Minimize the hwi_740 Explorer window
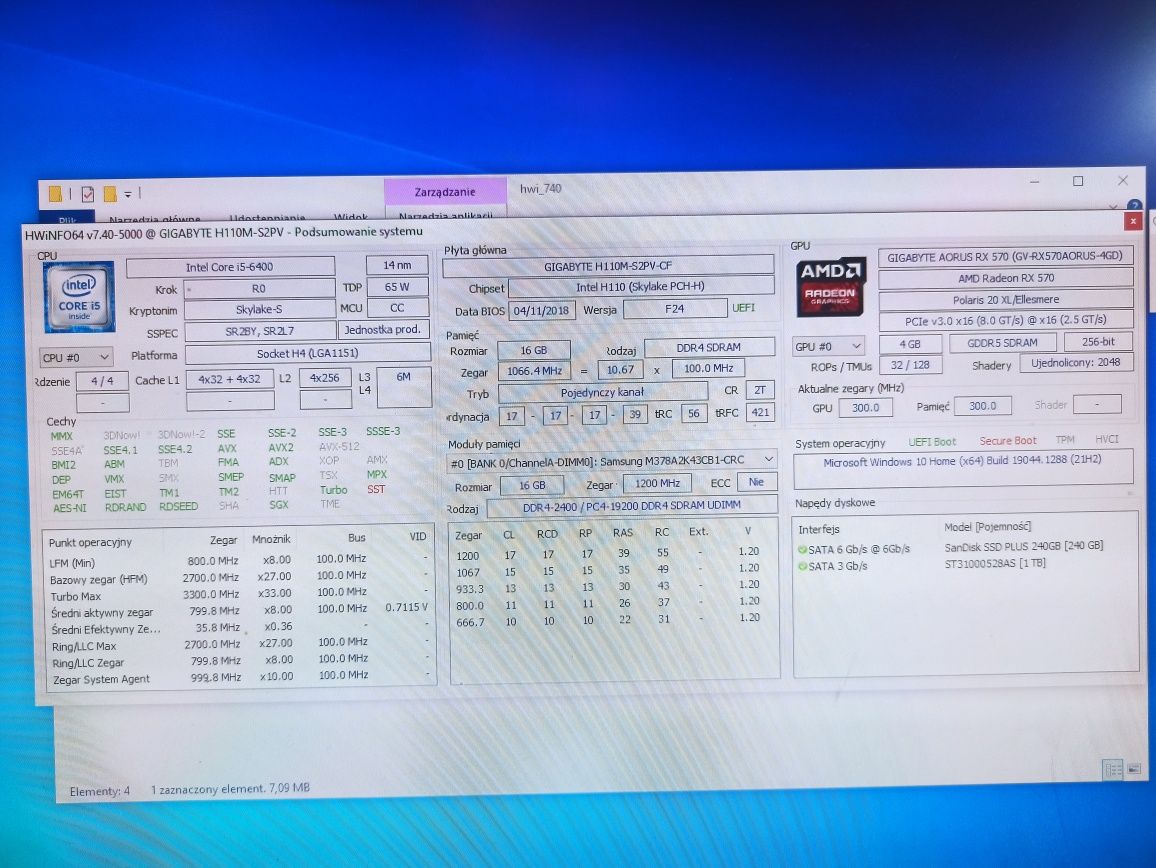Image resolution: width=1156 pixels, height=868 pixels. (1035, 181)
